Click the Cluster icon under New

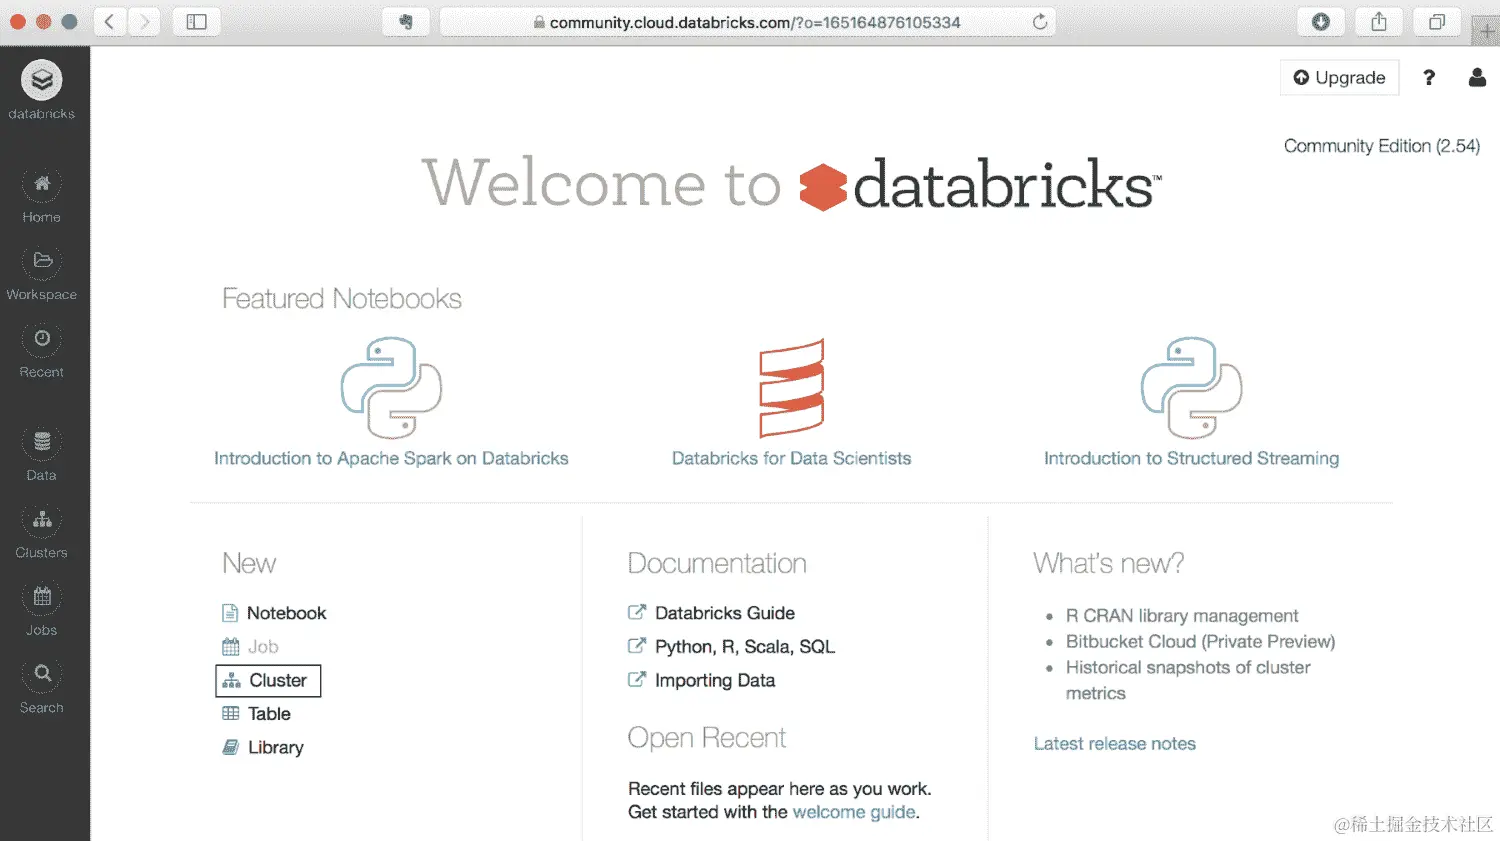pyautogui.click(x=231, y=681)
